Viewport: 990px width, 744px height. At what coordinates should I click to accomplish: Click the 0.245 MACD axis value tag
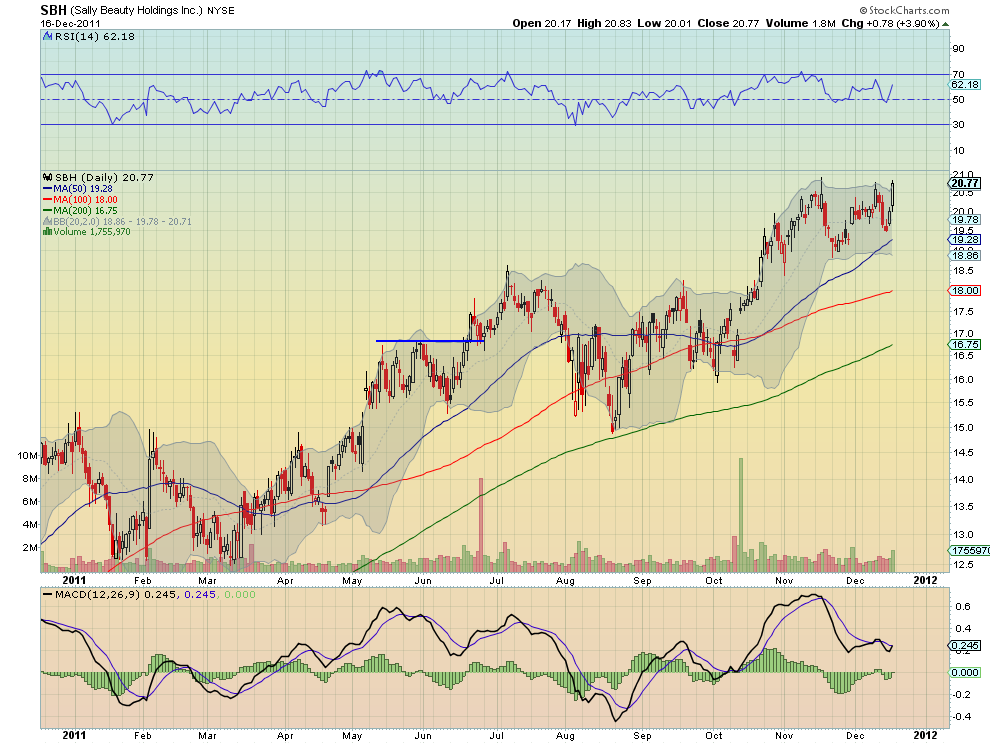pyautogui.click(x=965, y=645)
